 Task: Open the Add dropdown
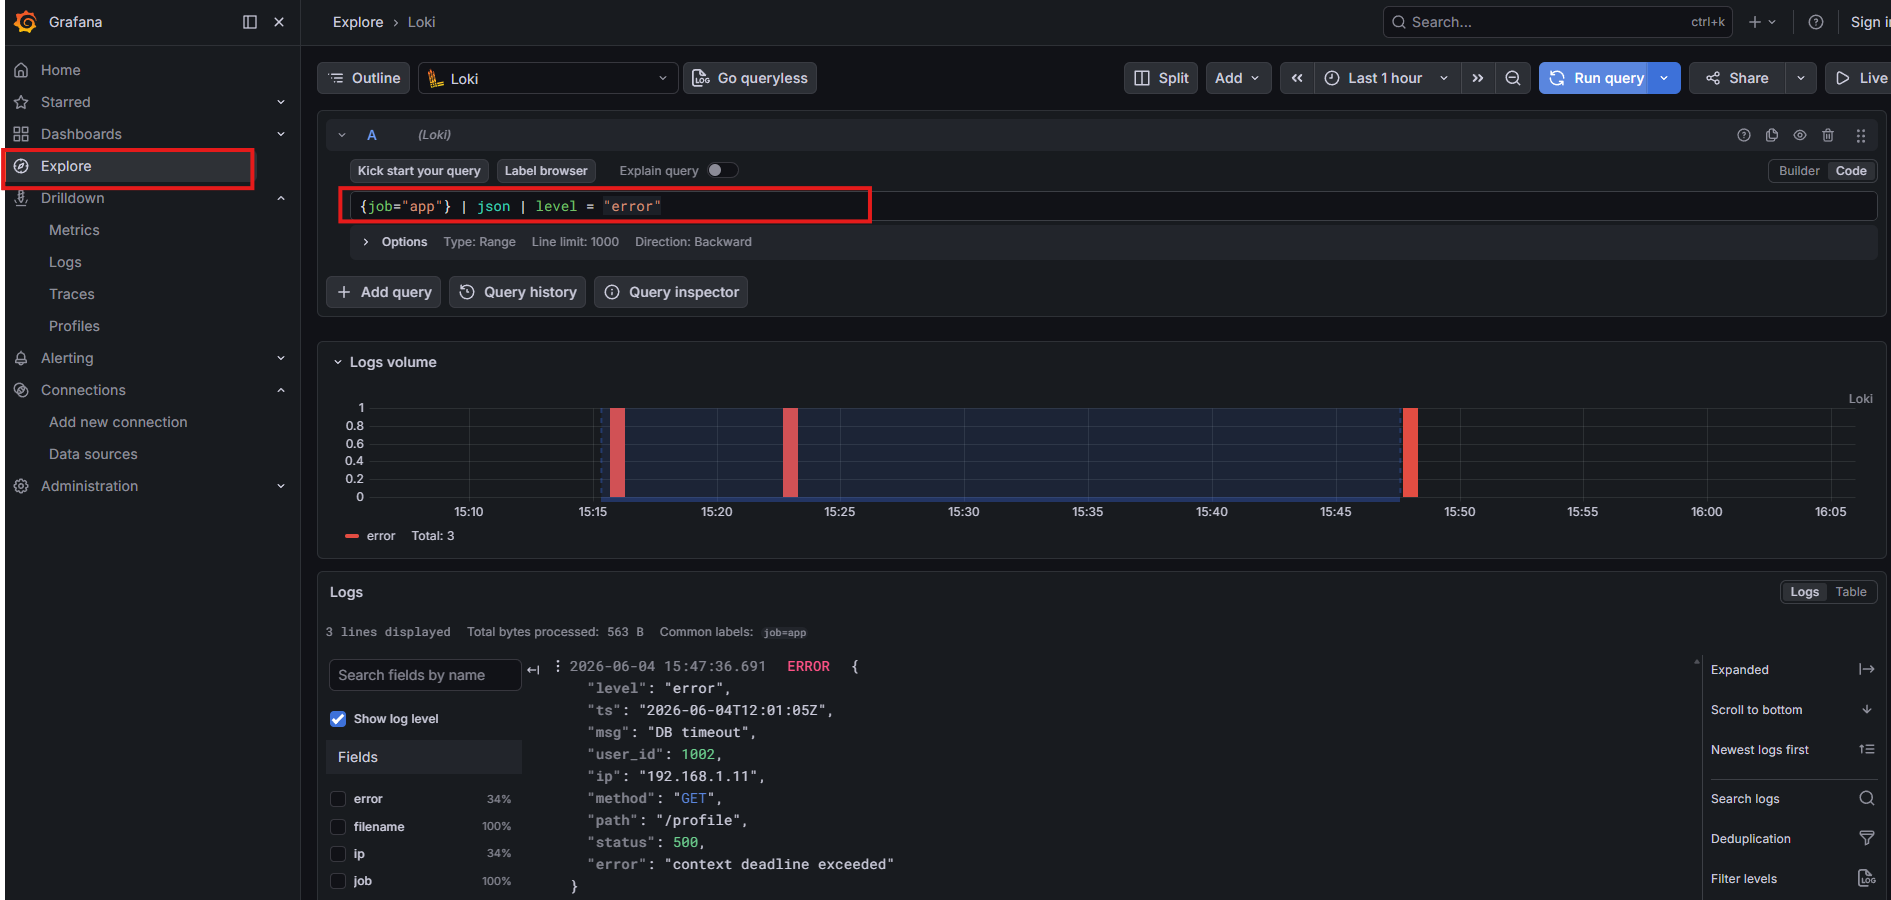1238,78
